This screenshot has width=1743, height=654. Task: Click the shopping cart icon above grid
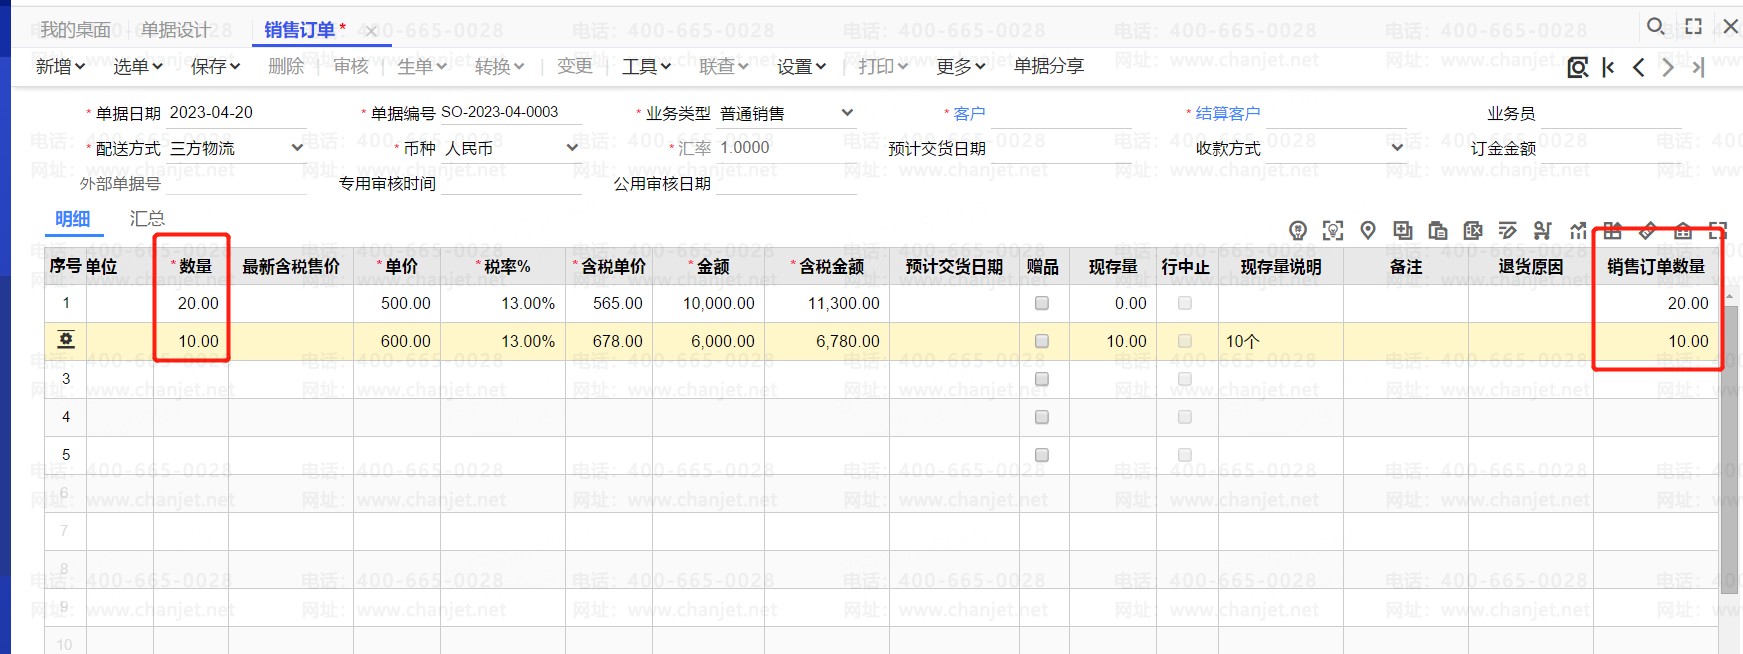1543,231
